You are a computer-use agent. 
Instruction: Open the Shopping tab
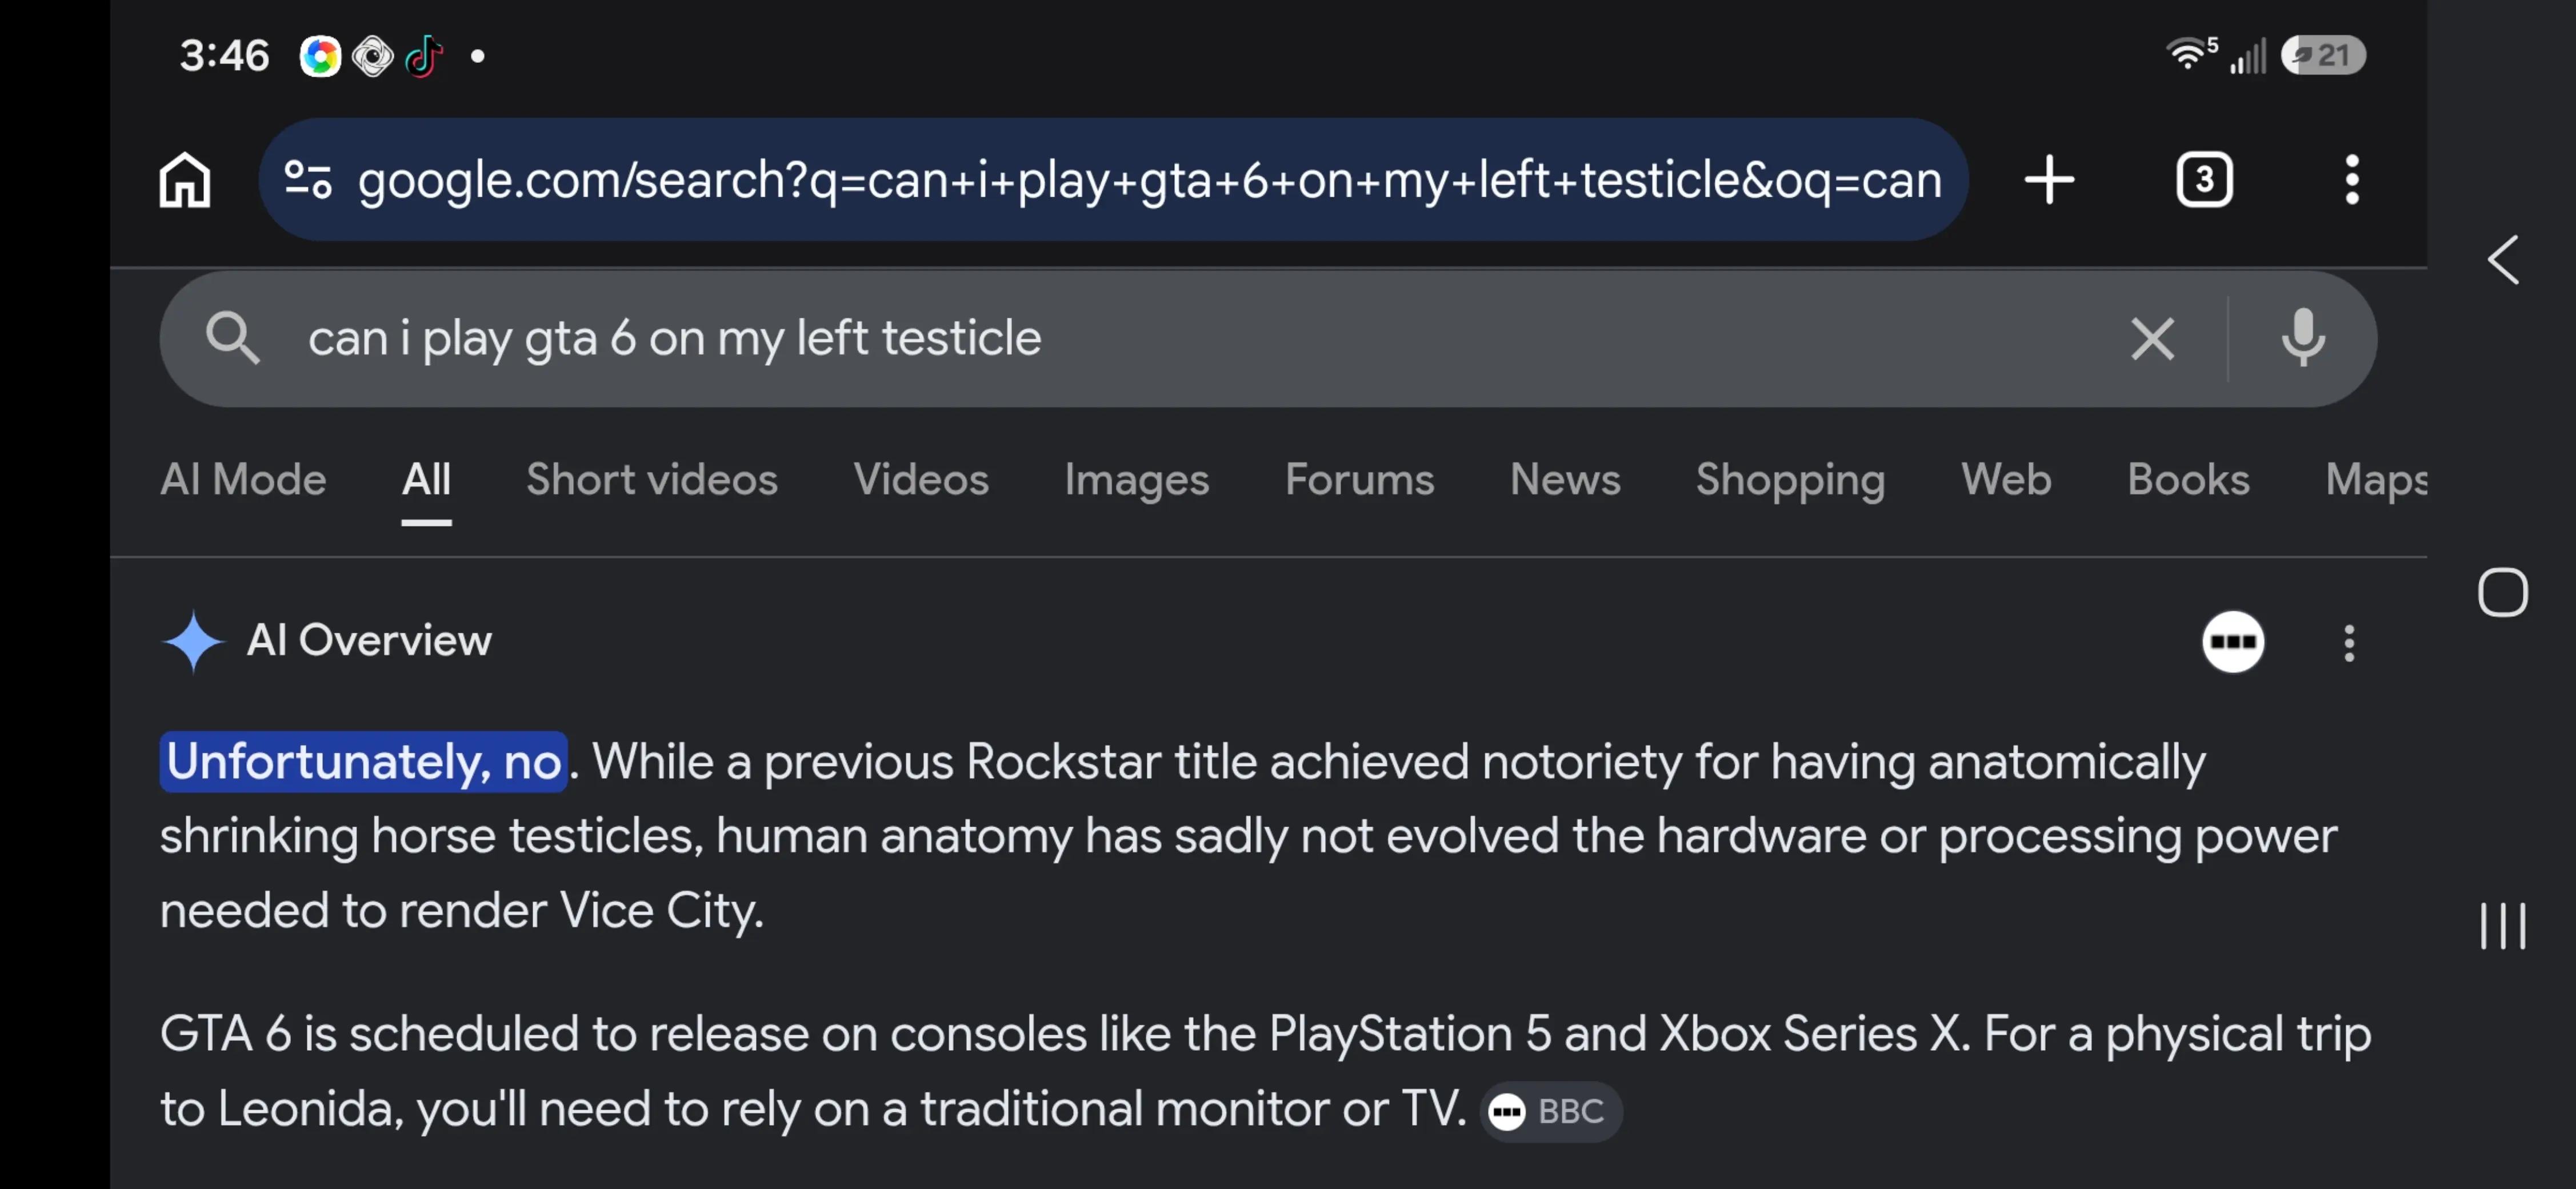point(1790,480)
